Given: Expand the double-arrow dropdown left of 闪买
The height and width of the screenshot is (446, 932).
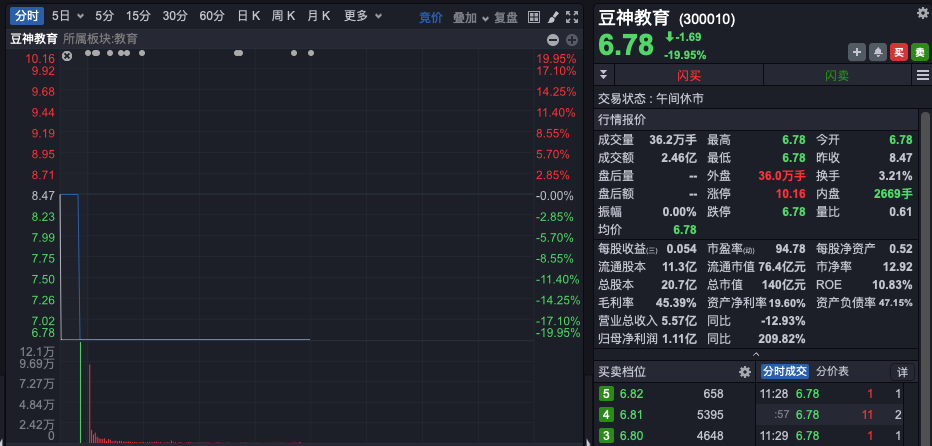Looking at the screenshot, I should [x=604, y=75].
